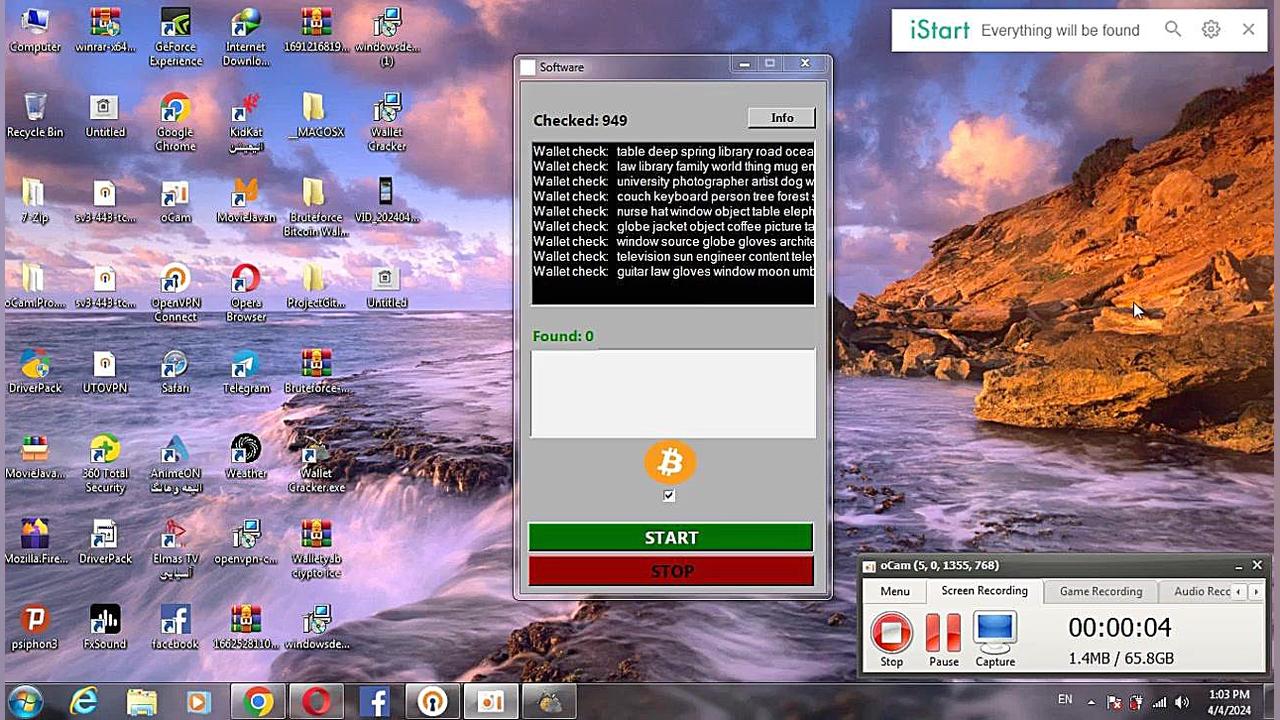
Task: Toggle the checkbox below the Bitcoin logo
Action: 669,495
